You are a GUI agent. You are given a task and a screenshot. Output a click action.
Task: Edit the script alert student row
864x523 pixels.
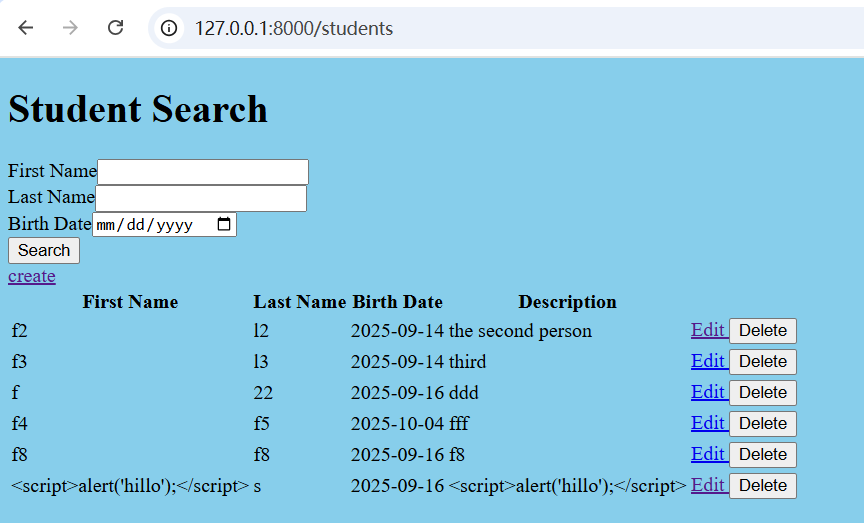click(x=709, y=485)
